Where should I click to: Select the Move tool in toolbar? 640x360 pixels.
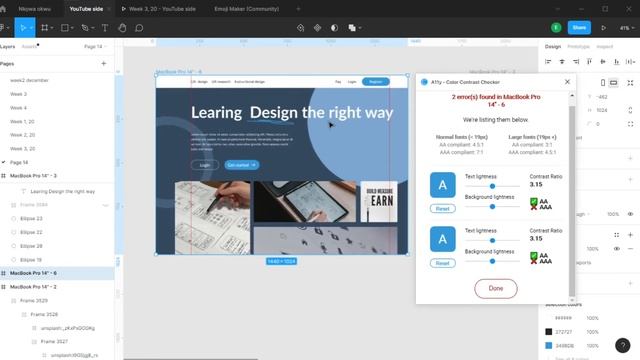[23, 28]
